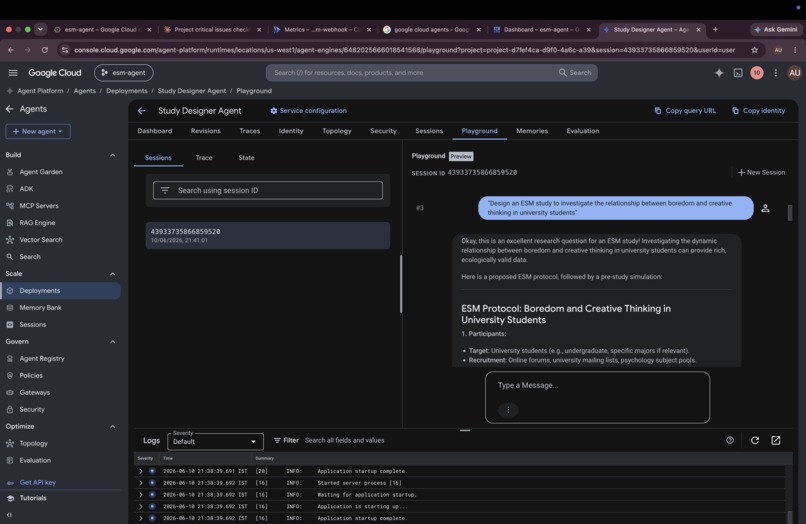
Task: Open the Severity Default dropdown
Action: pos(215,441)
